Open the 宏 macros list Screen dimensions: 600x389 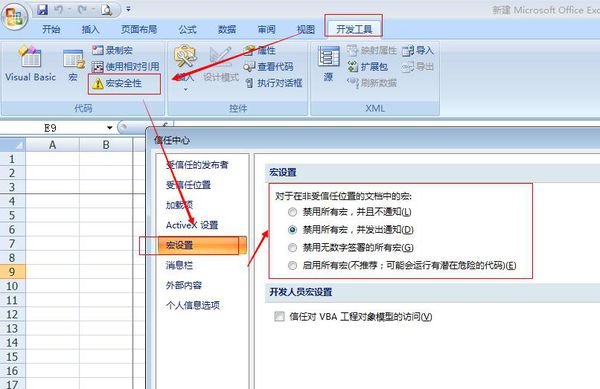coord(73,65)
